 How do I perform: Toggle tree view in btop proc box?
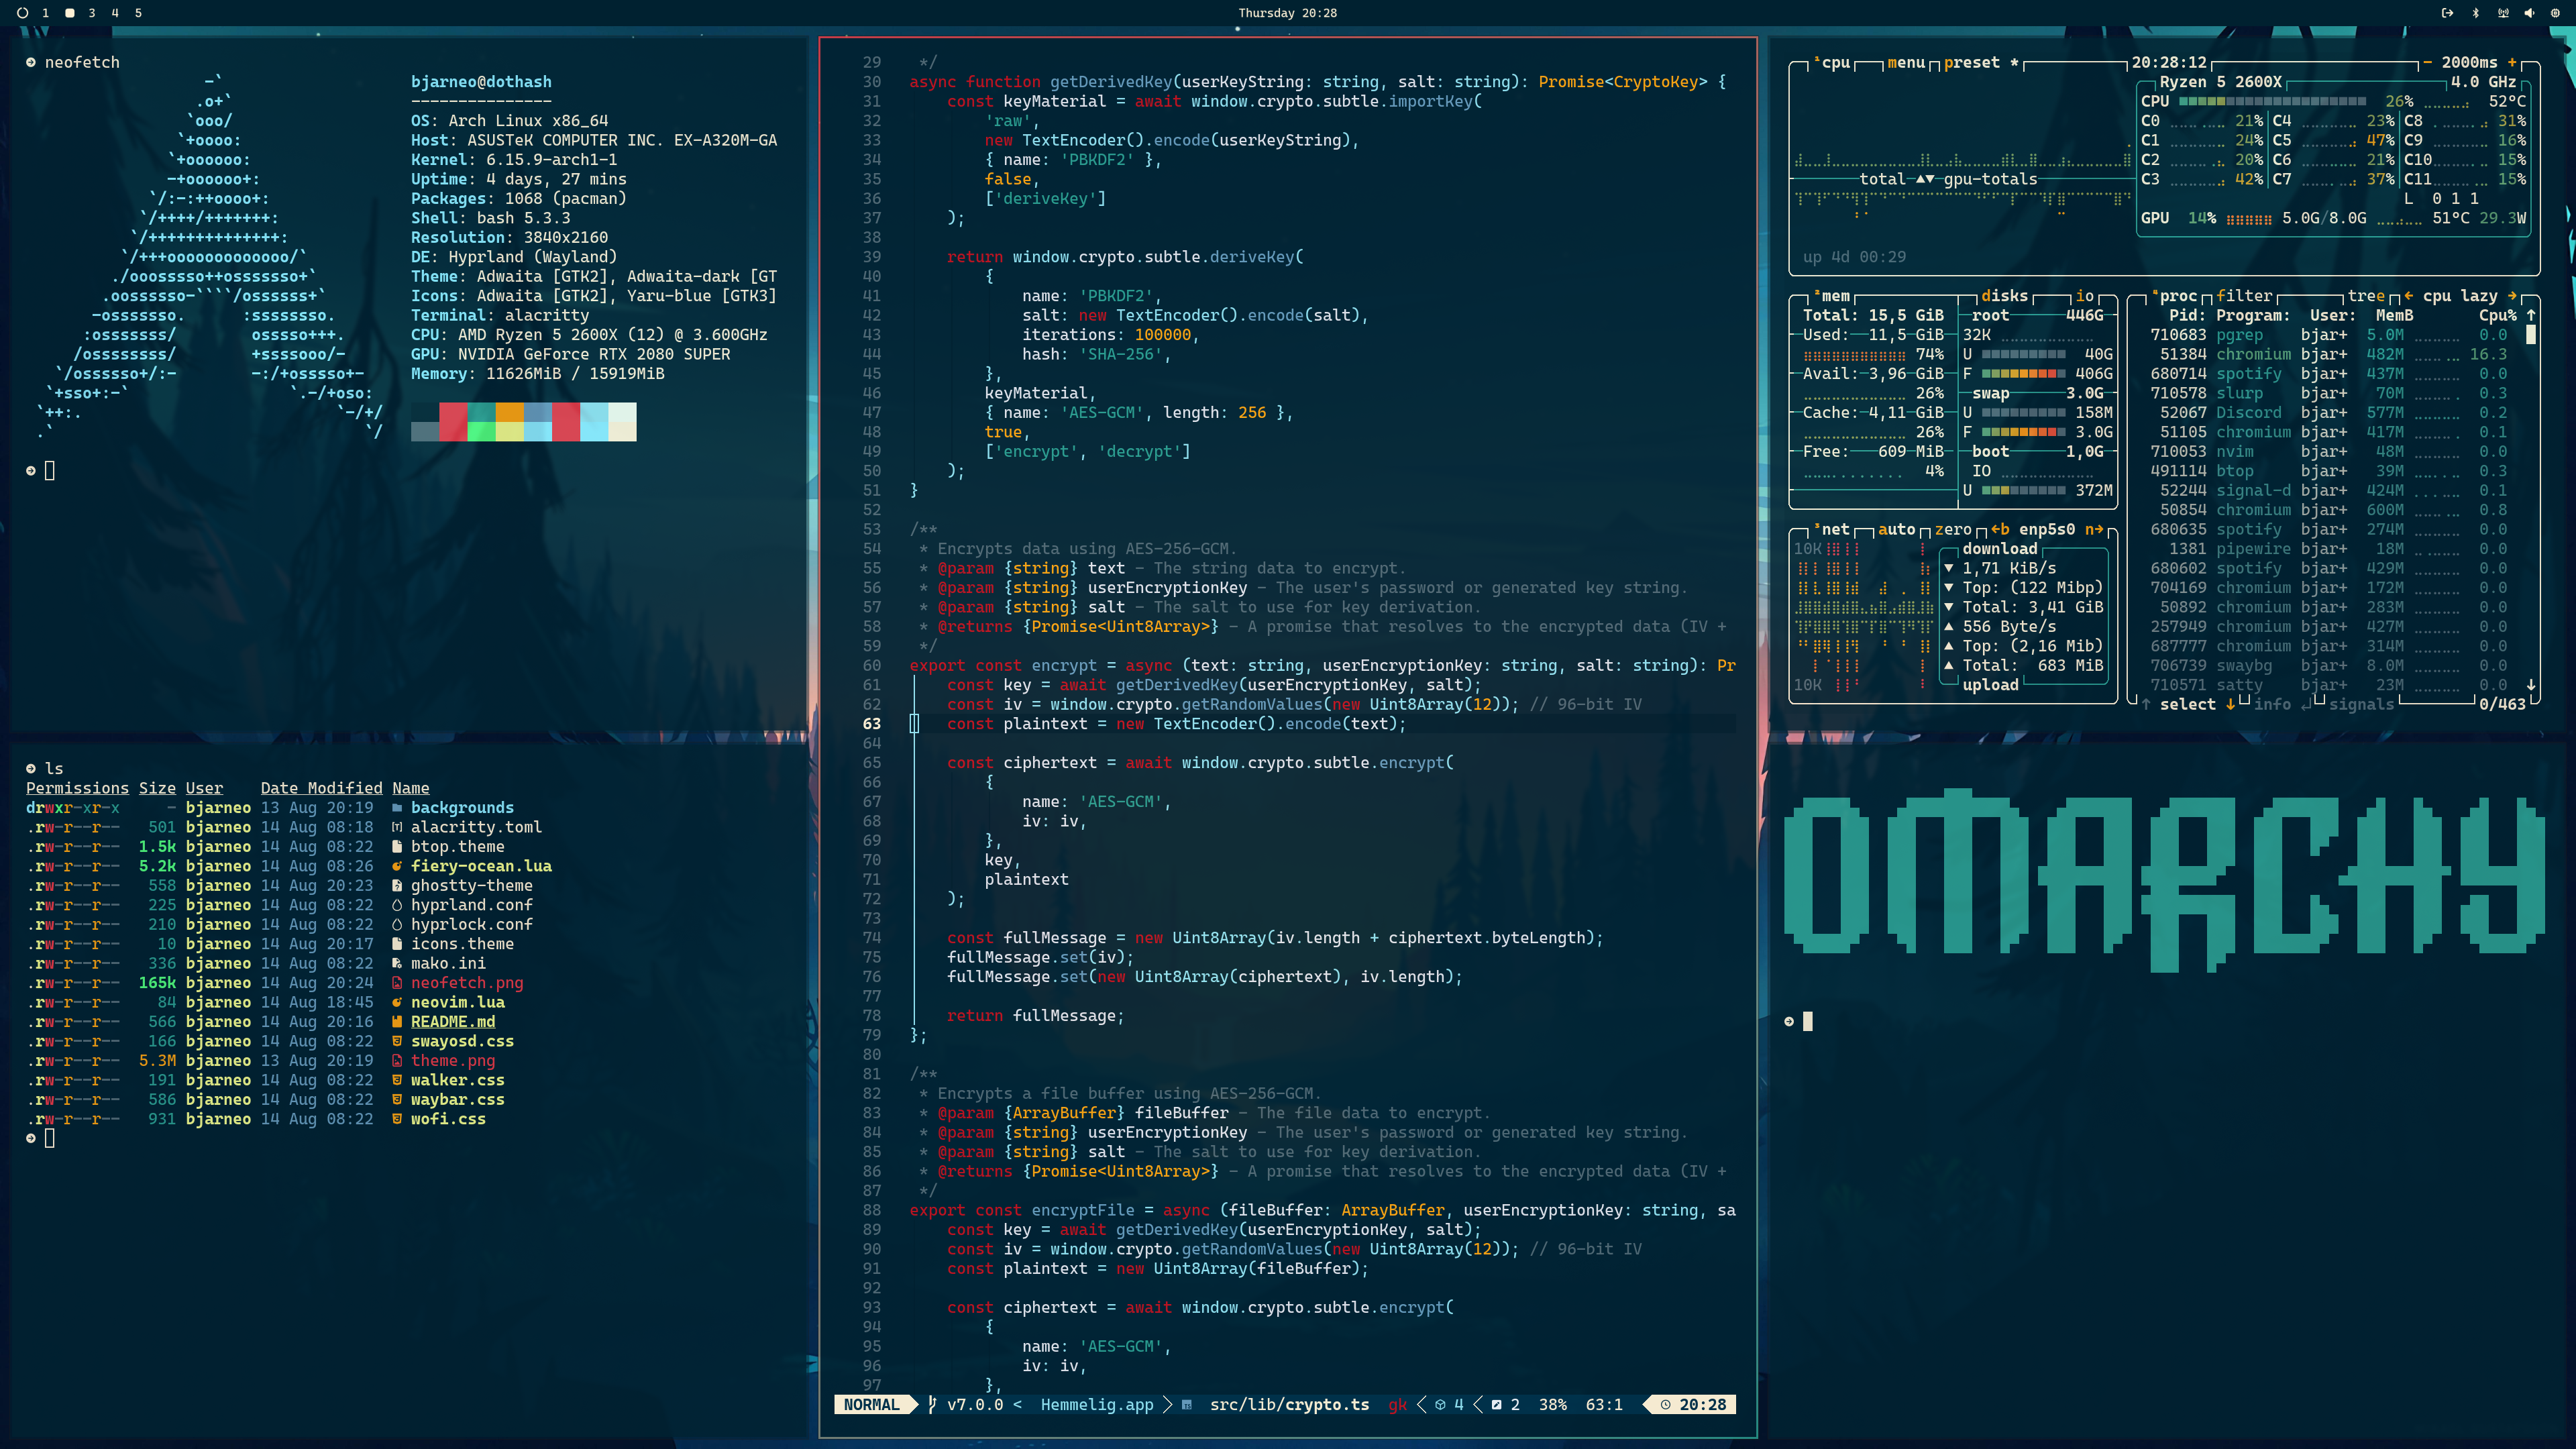click(2366, 296)
